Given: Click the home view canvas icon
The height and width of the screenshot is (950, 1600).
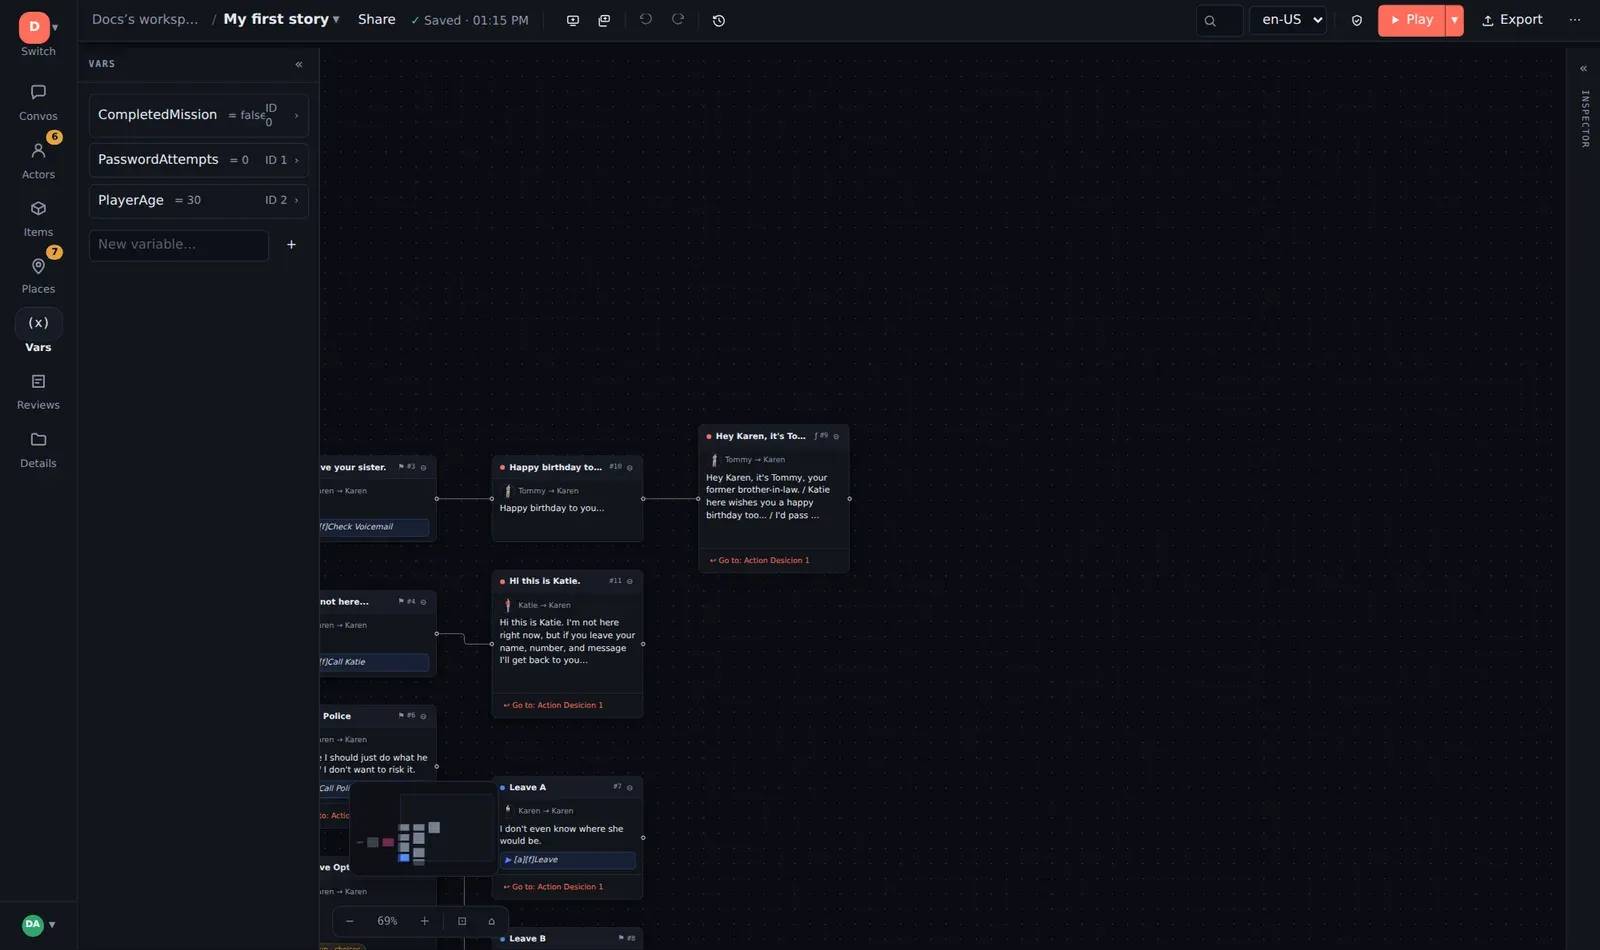Looking at the screenshot, I should (491, 921).
